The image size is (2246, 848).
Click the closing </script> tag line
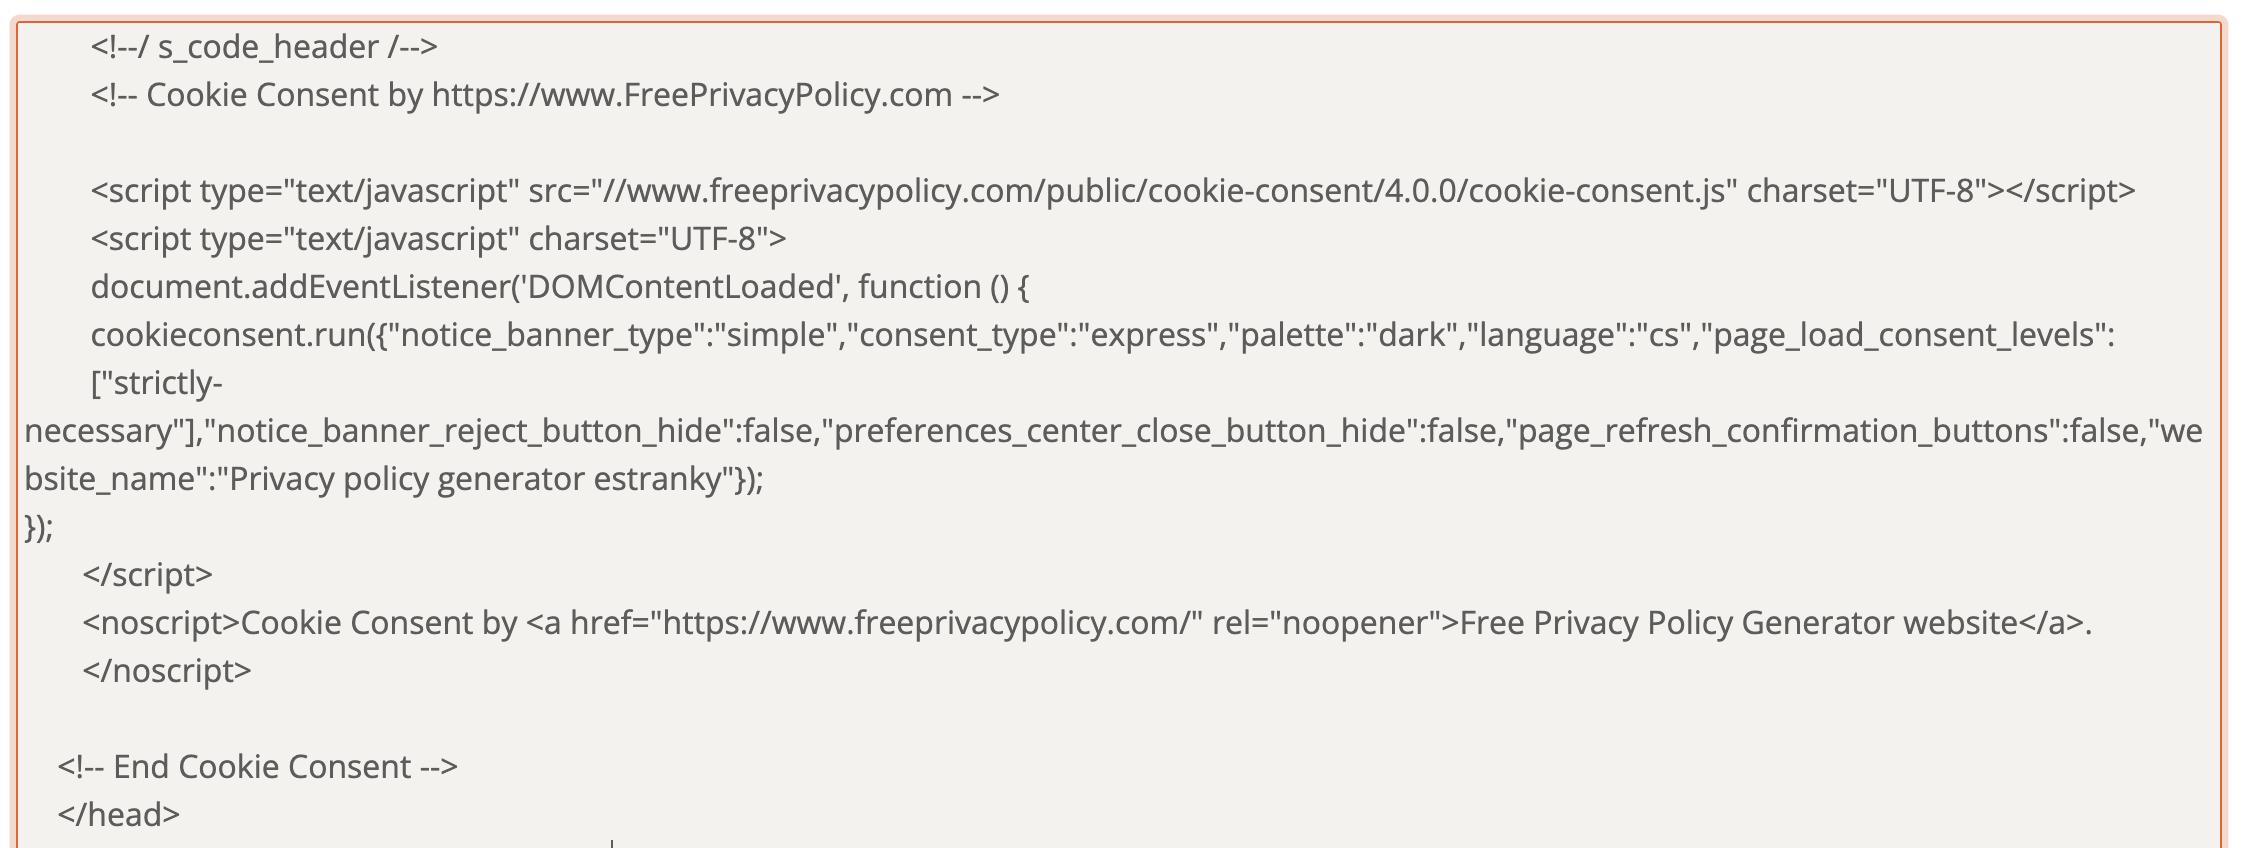[148, 575]
